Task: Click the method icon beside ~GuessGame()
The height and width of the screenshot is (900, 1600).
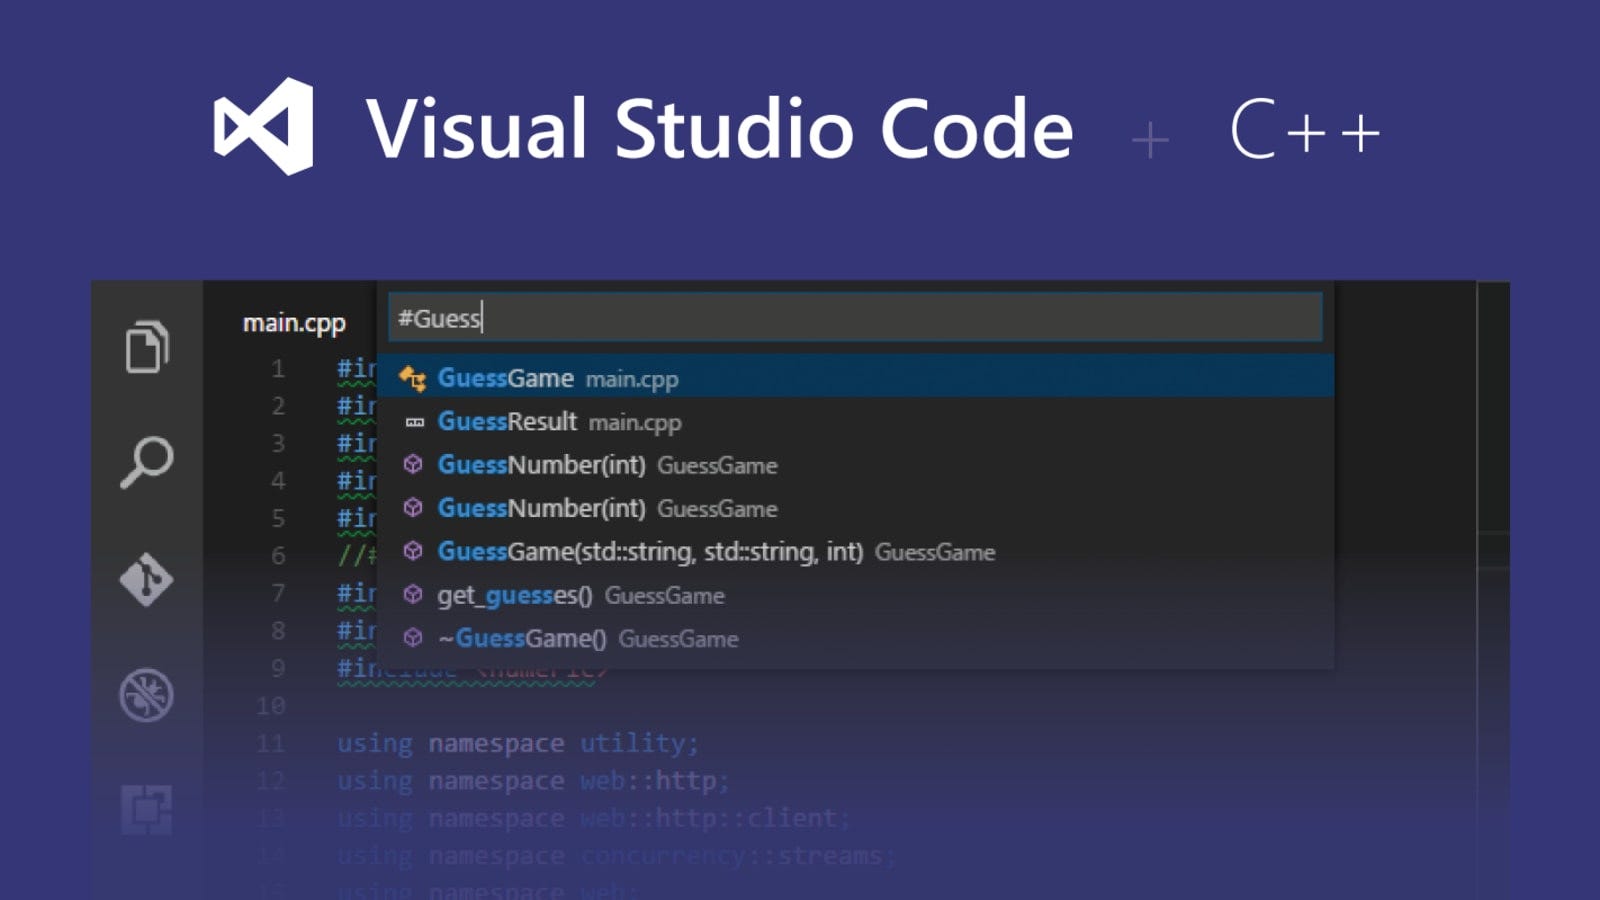Action: (413, 638)
